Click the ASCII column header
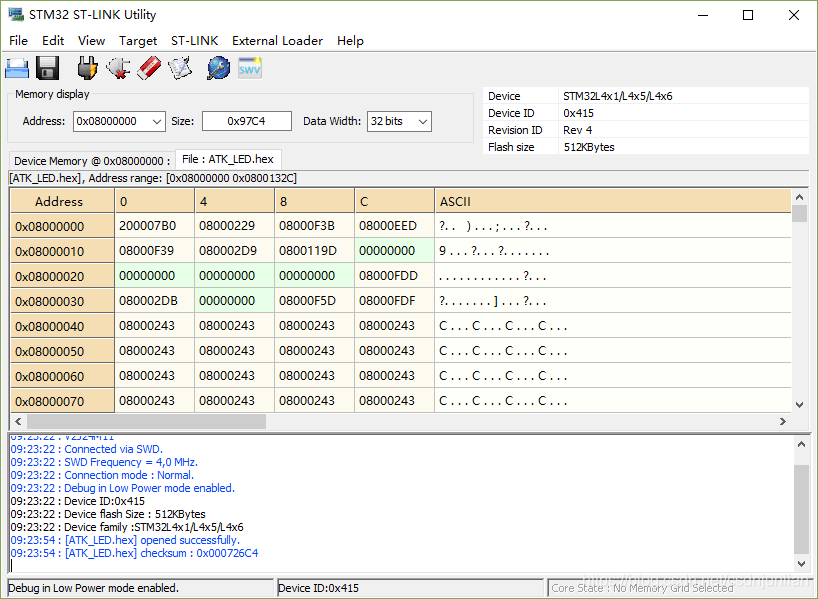This screenshot has height=599, width=818. tap(612, 201)
